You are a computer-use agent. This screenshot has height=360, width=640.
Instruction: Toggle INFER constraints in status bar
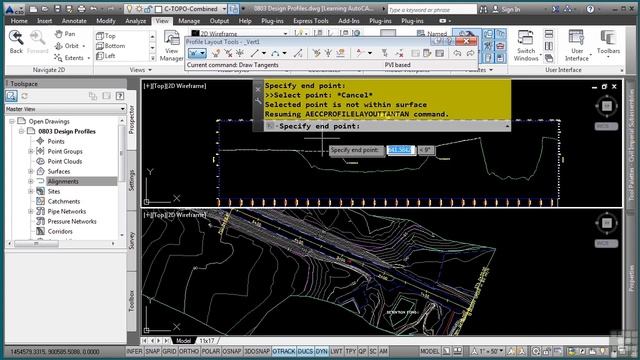pyautogui.click(x=134, y=351)
